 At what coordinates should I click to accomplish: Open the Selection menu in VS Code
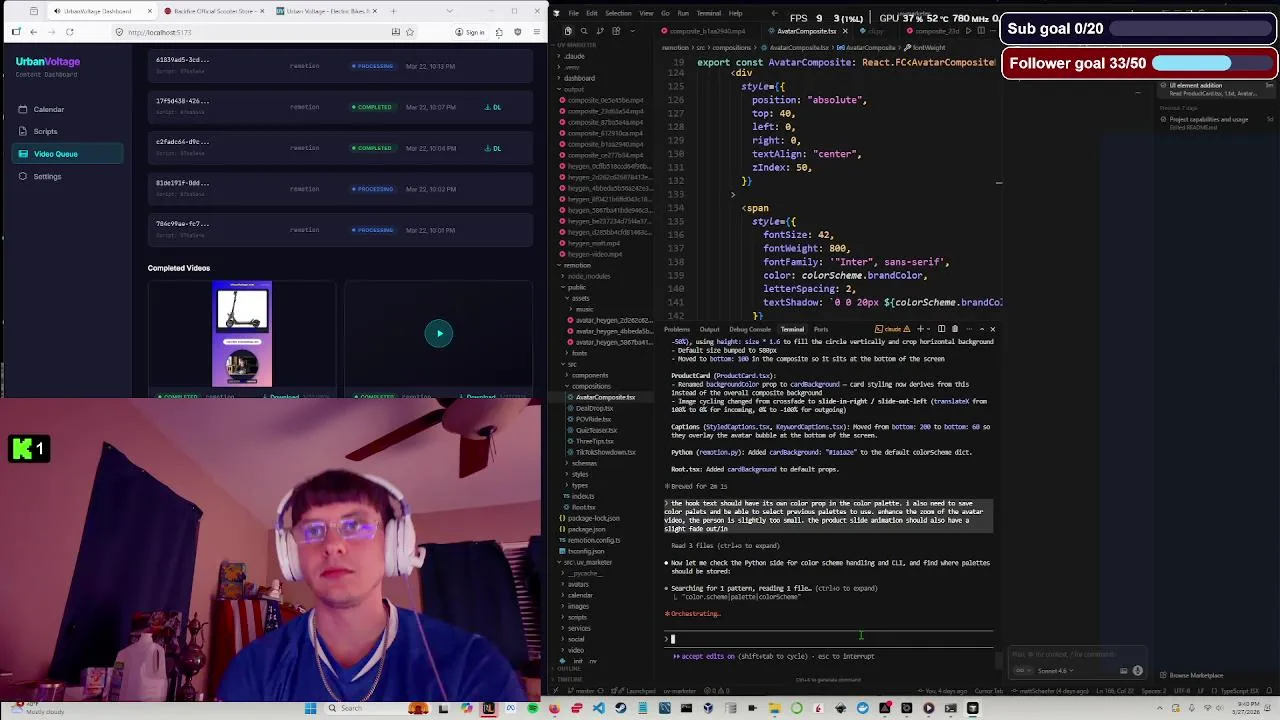[618, 13]
